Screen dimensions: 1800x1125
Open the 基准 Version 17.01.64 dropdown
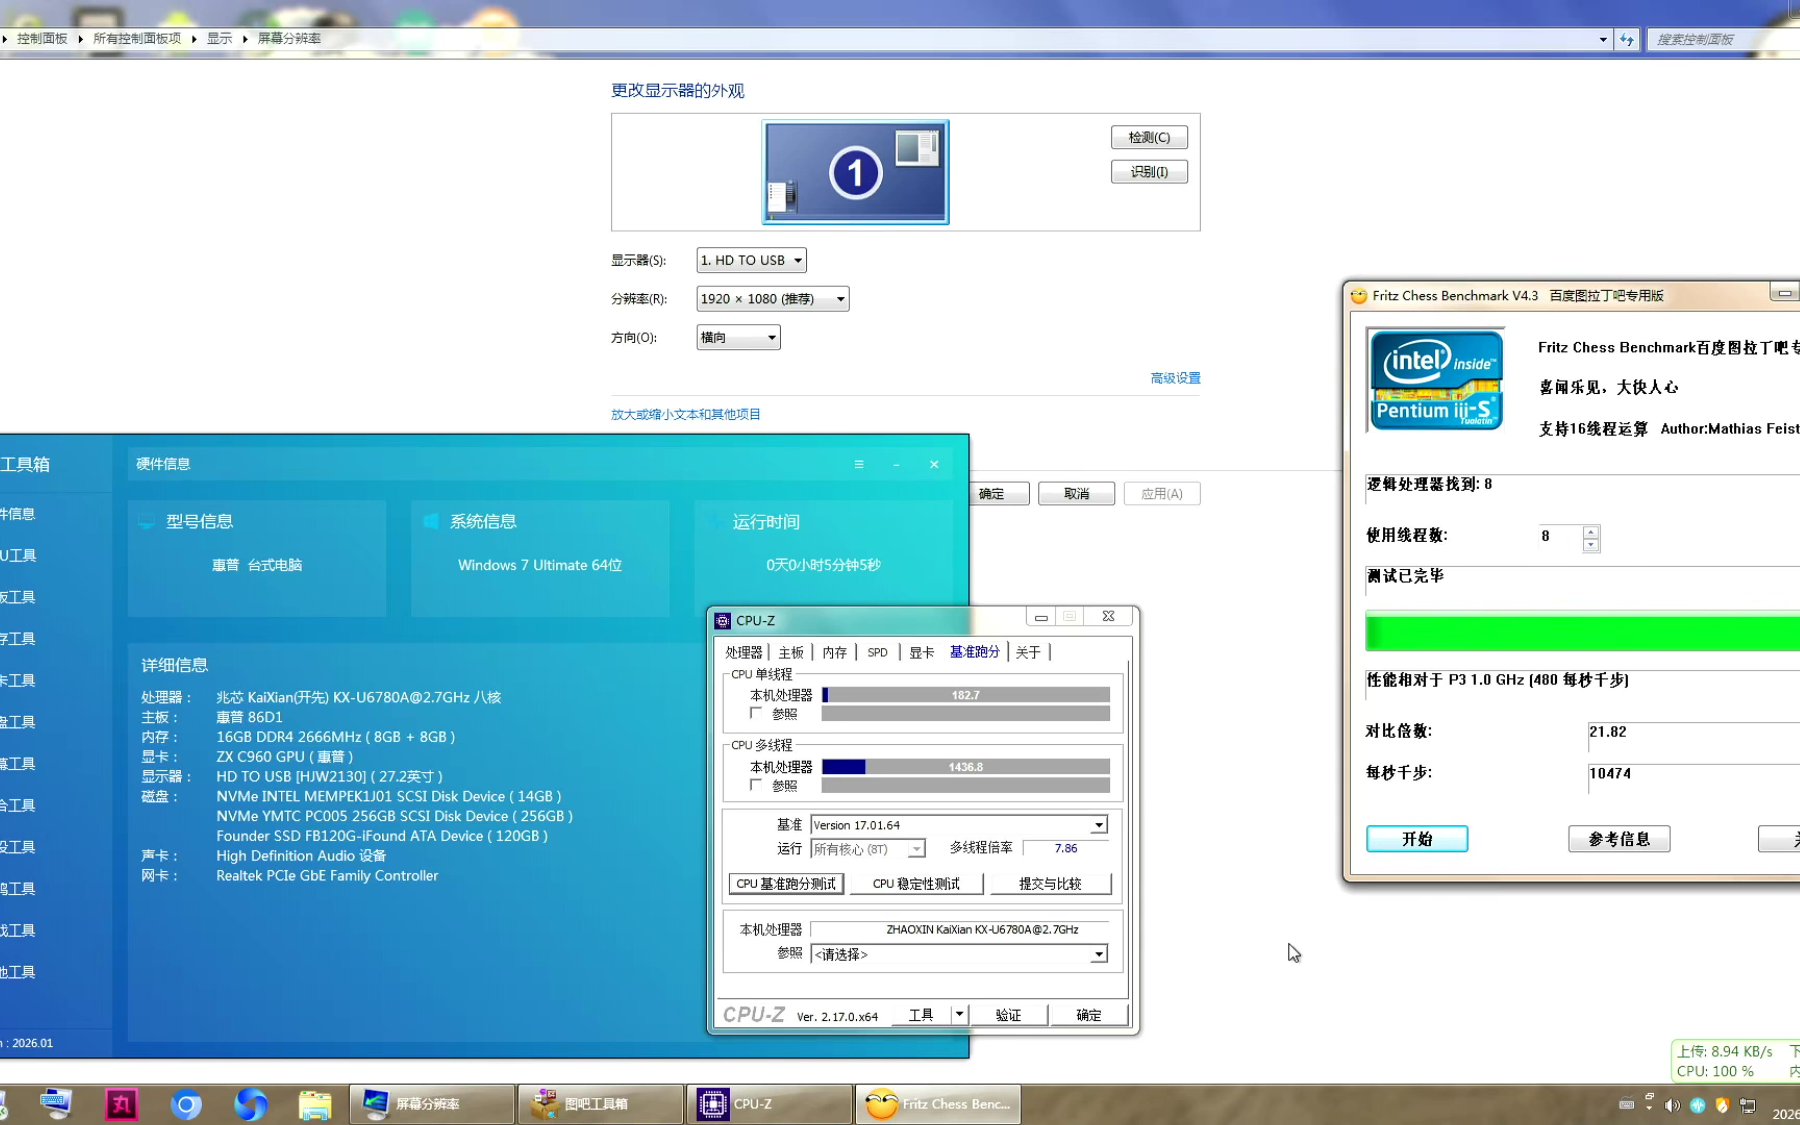click(959, 825)
